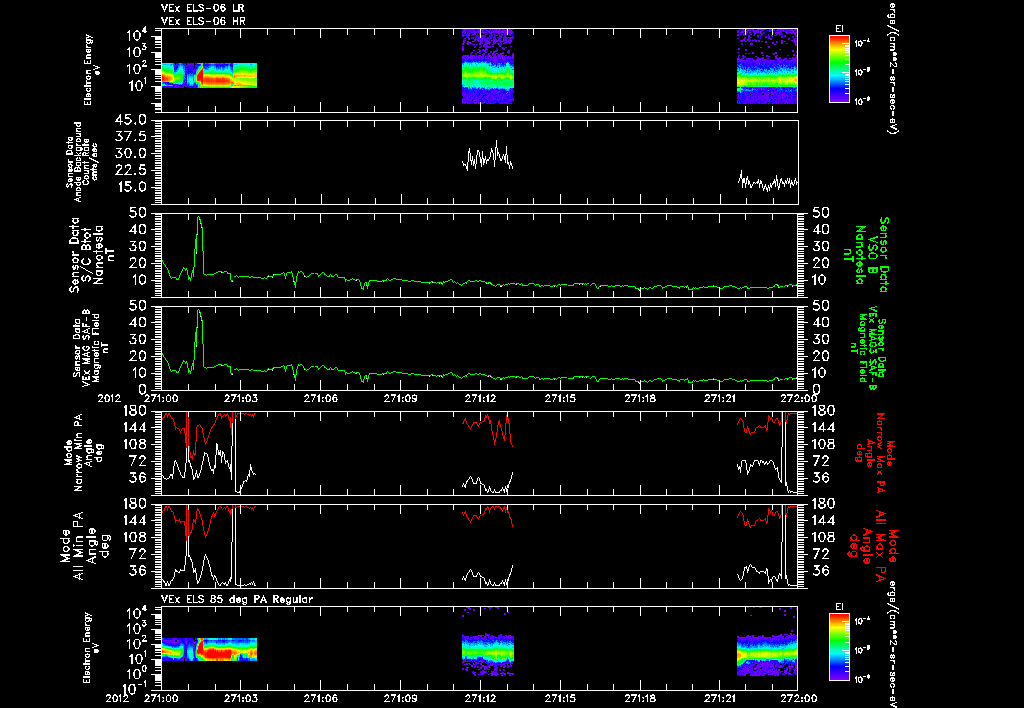The height and width of the screenshot is (708, 1024).
Task: Click the "271:18" label on the middle time axis
Action: [640, 398]
